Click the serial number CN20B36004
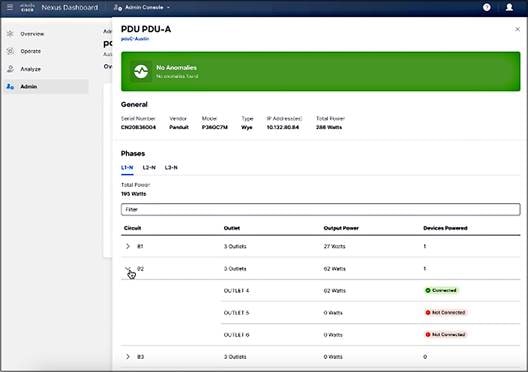Screen dimensions: 528x372 click(x=138, y=127)
